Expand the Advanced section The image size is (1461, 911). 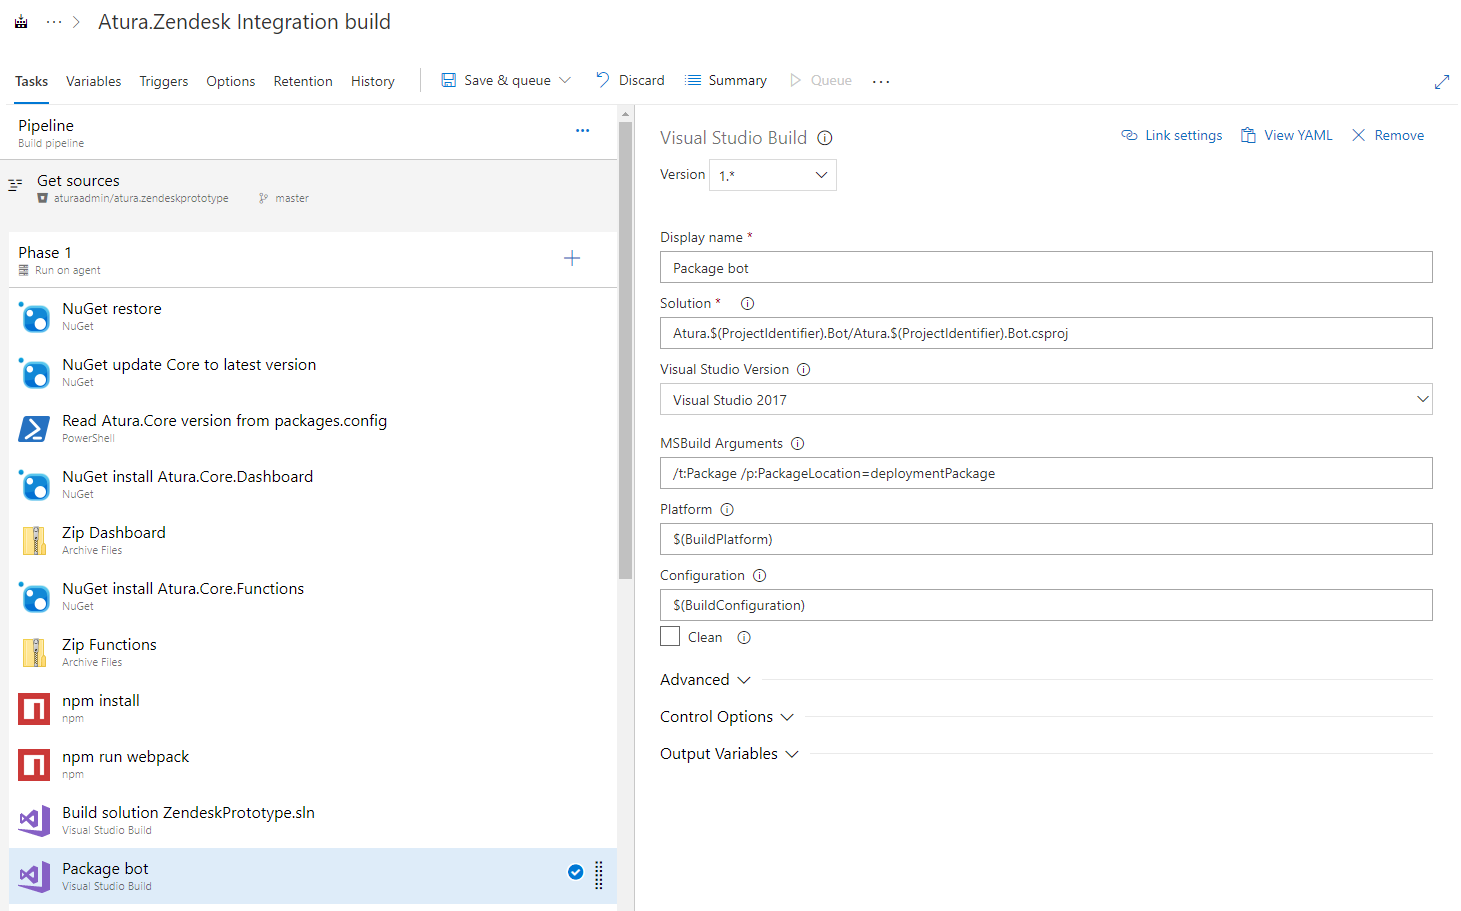705,679
